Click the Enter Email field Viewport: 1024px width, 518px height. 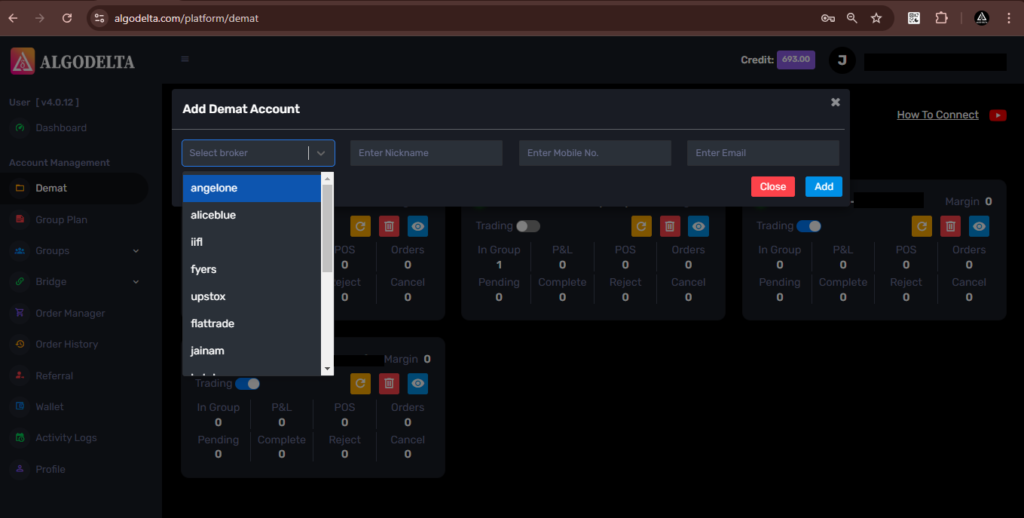click(x=763, y=153)
